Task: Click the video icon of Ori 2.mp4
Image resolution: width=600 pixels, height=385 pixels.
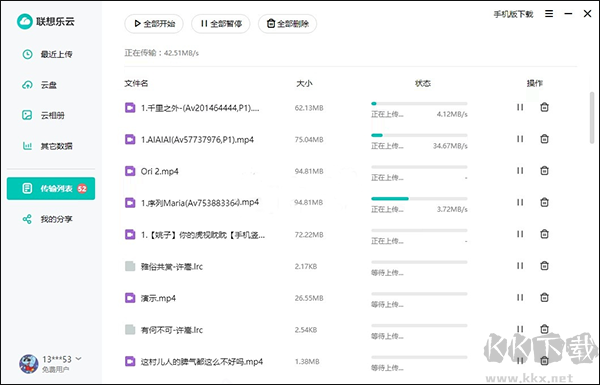Action: 130,171
